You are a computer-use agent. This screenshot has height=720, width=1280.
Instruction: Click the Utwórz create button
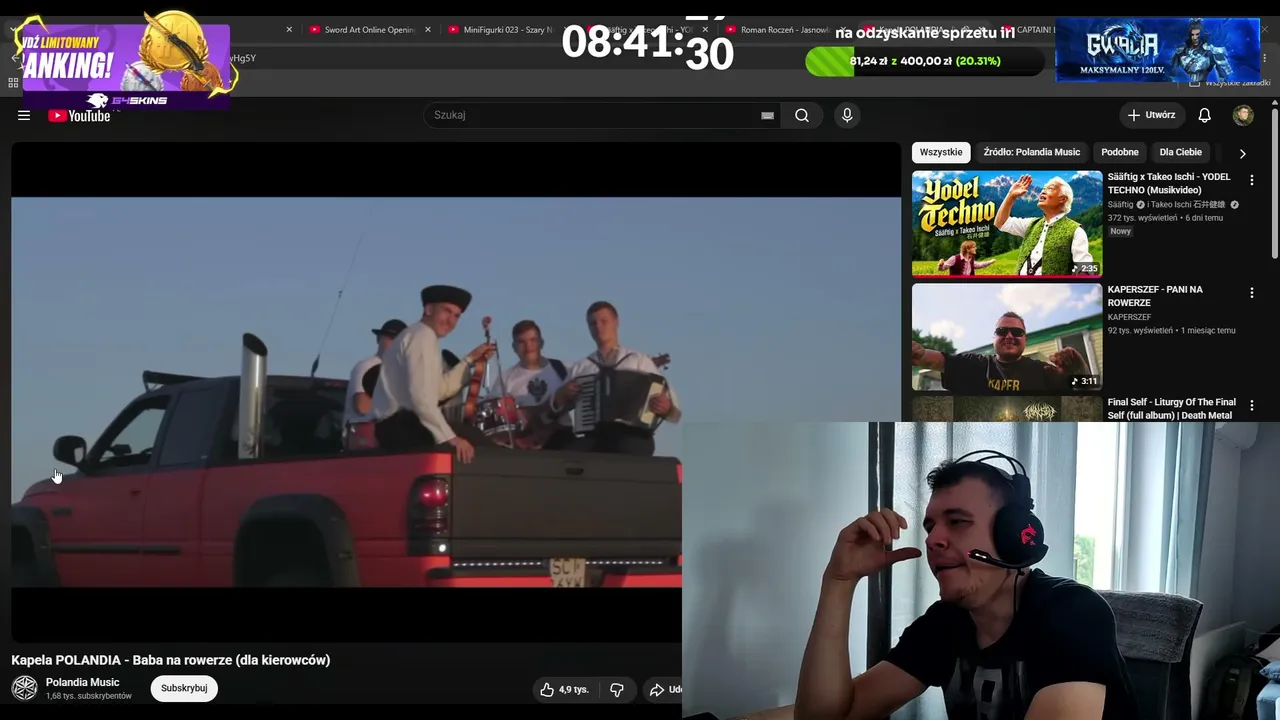[x=1152, y=115]
